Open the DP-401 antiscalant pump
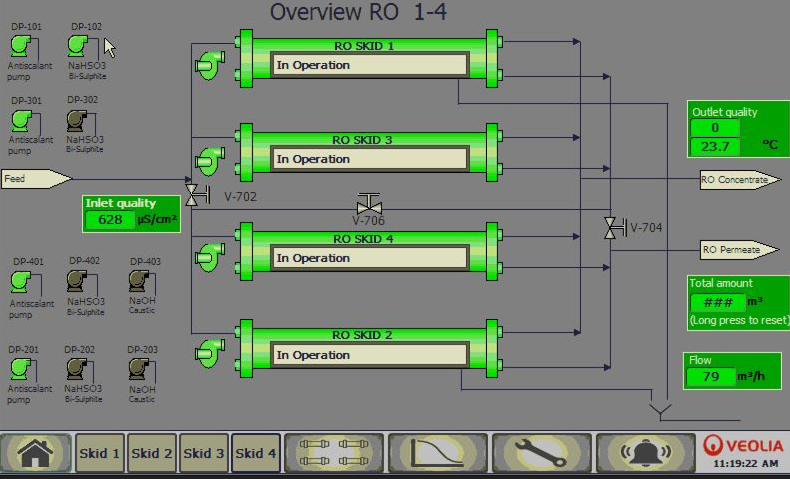Screen dimensions: 790x479 [x=21, y=282]
